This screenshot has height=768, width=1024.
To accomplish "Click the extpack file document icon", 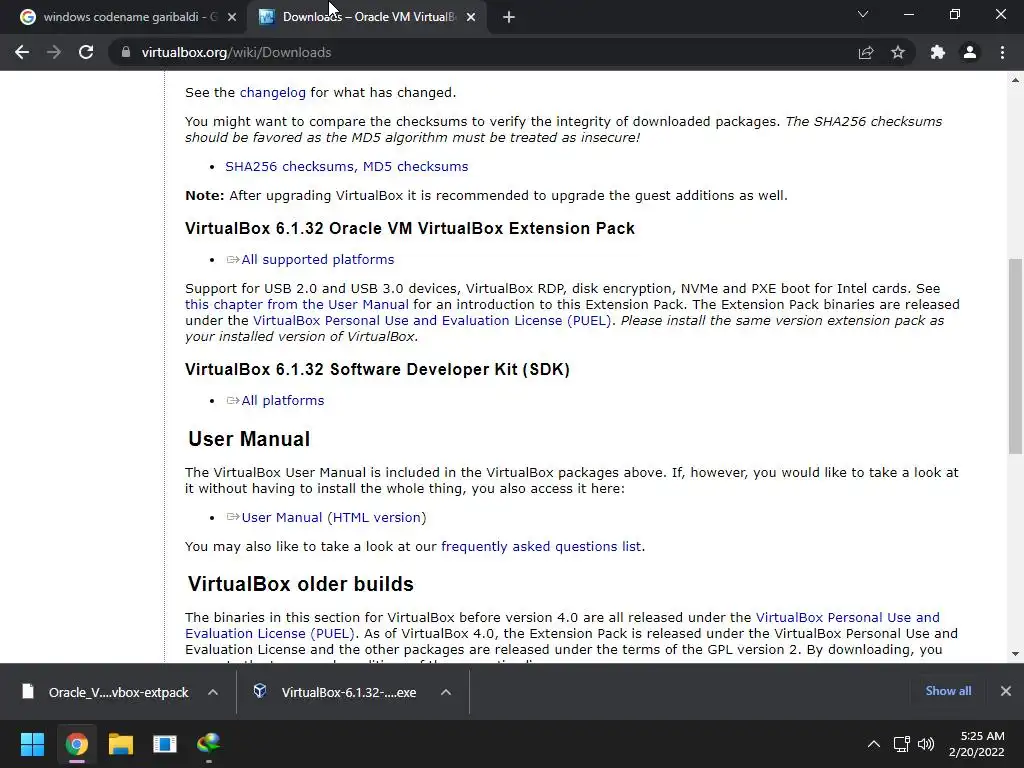I will (27, 691).
